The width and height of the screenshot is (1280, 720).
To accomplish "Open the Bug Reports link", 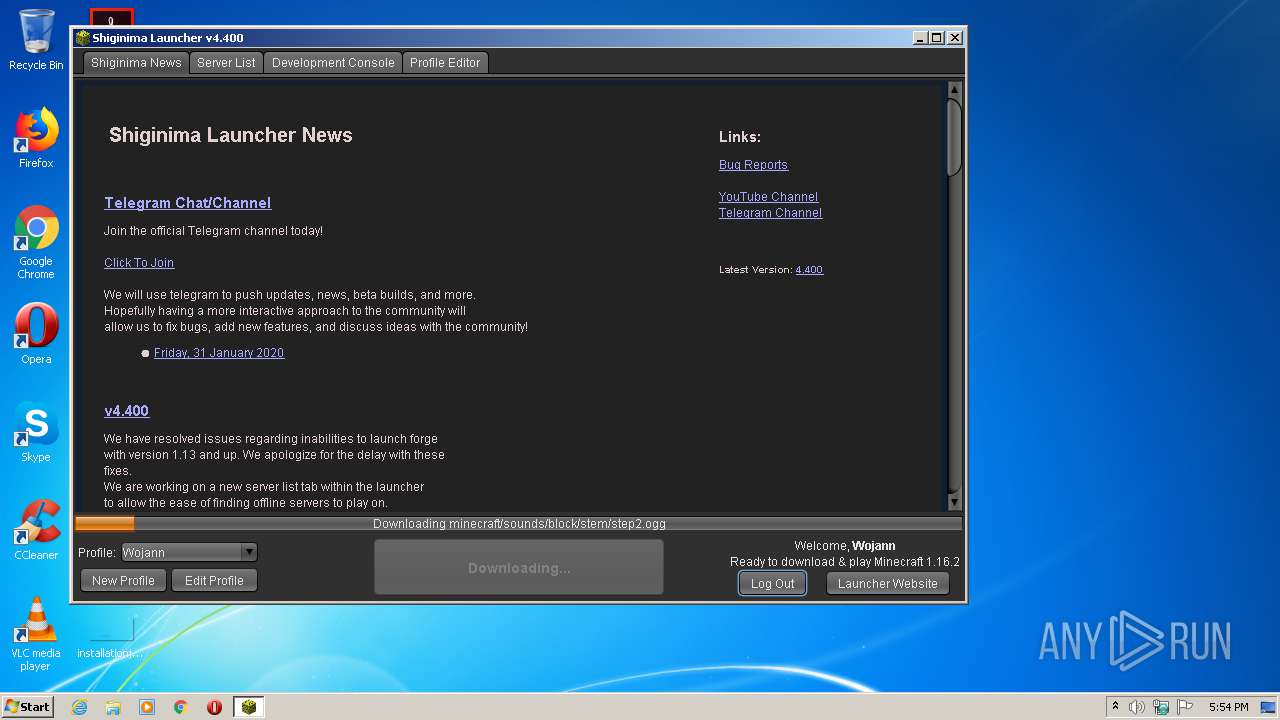I will coord(753,165).
